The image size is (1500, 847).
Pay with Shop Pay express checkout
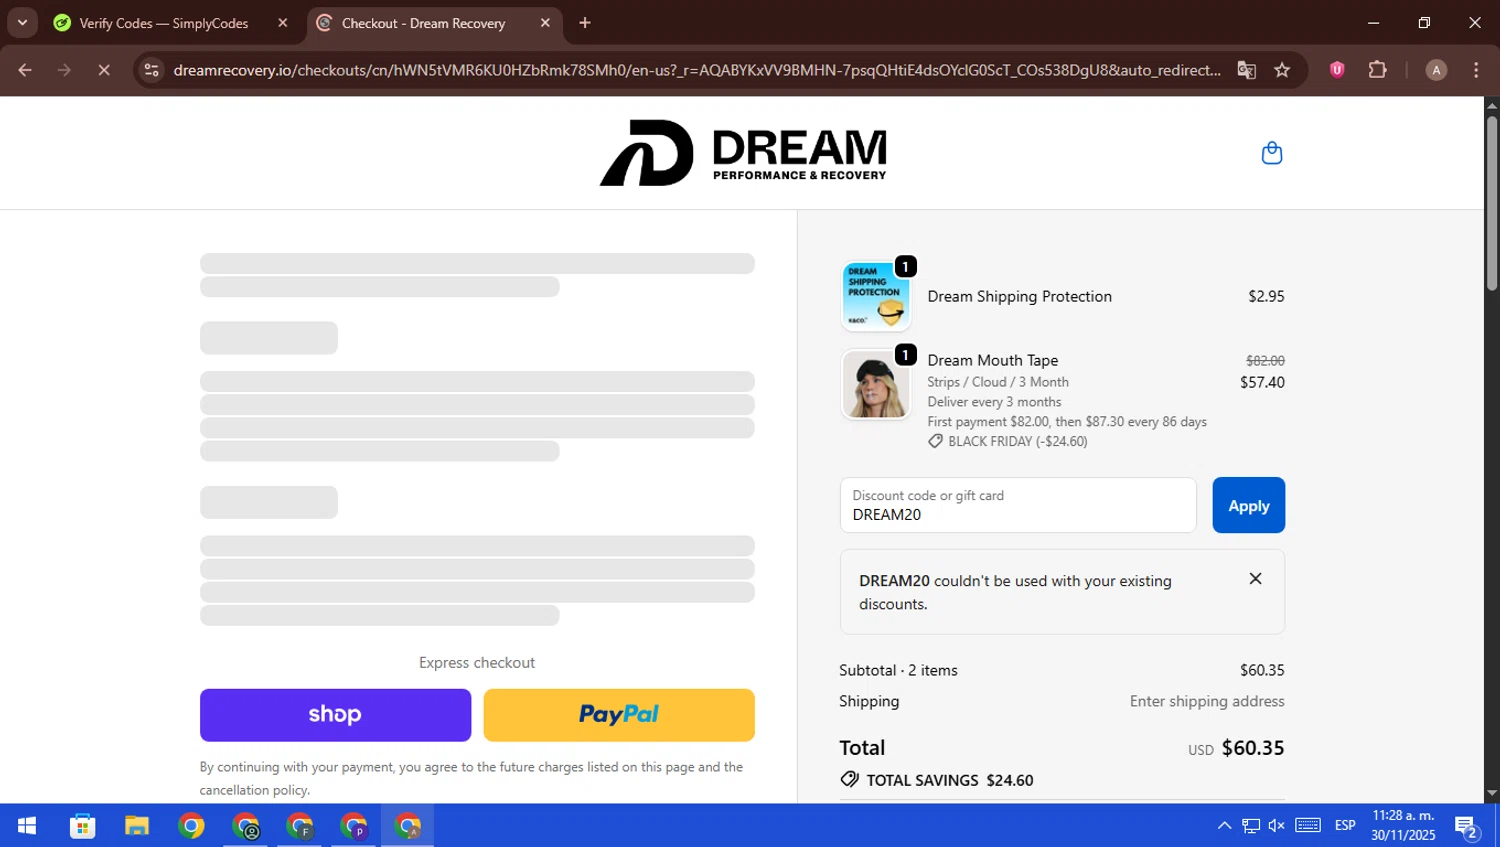pyautogui.click(x=335, y=715)
